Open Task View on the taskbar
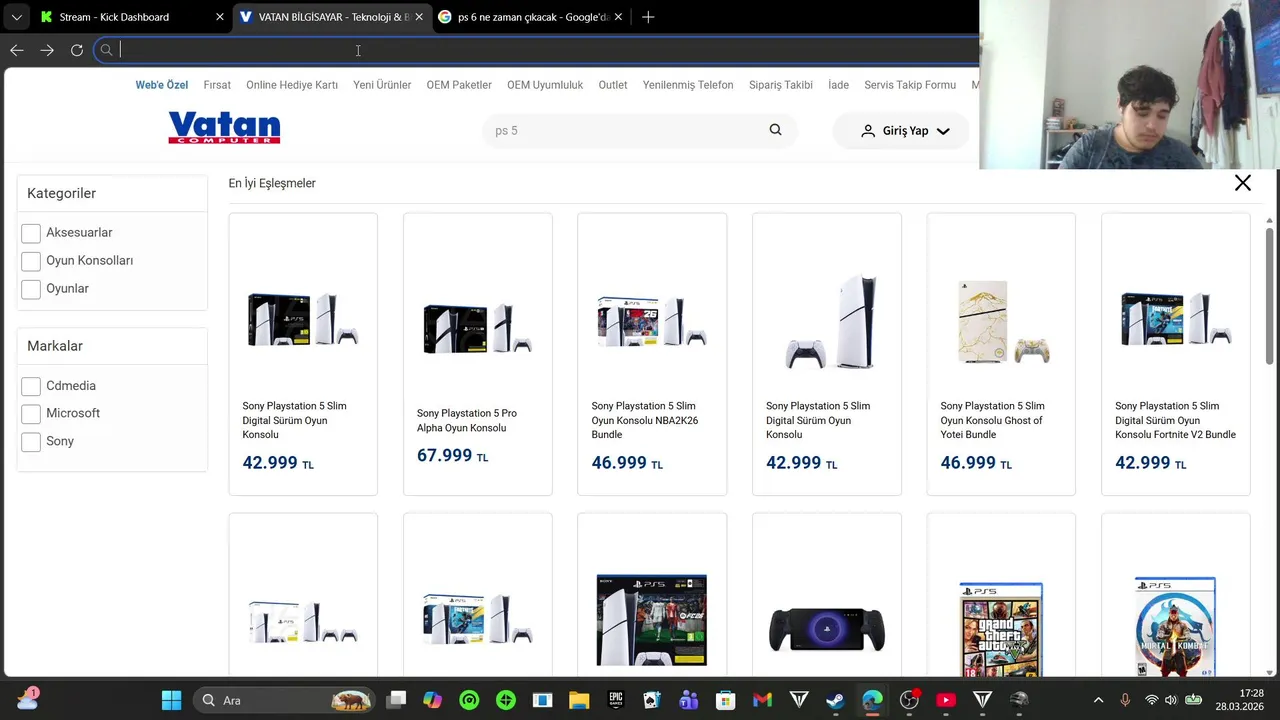The image size is (1280, 720). (x=397, y=700)
